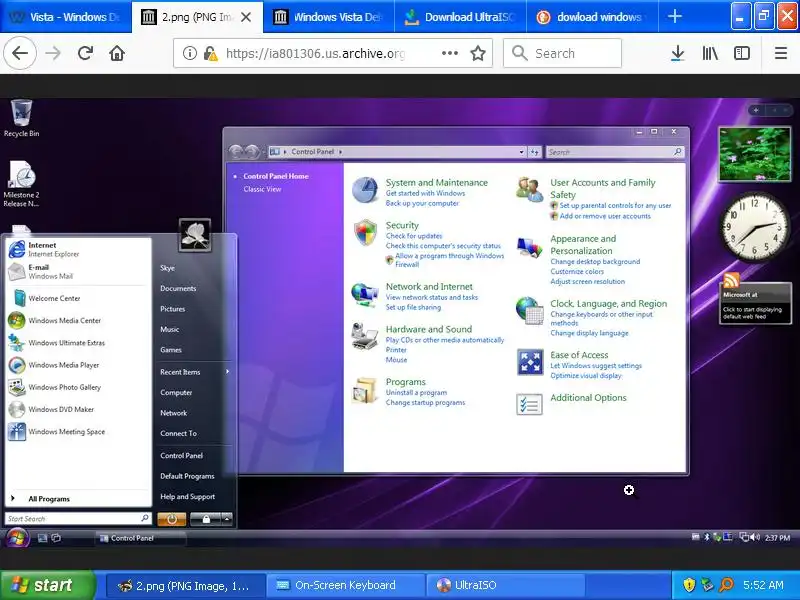
Task: Click the Recycle Bin desktop icon
Action: [21, 118]
